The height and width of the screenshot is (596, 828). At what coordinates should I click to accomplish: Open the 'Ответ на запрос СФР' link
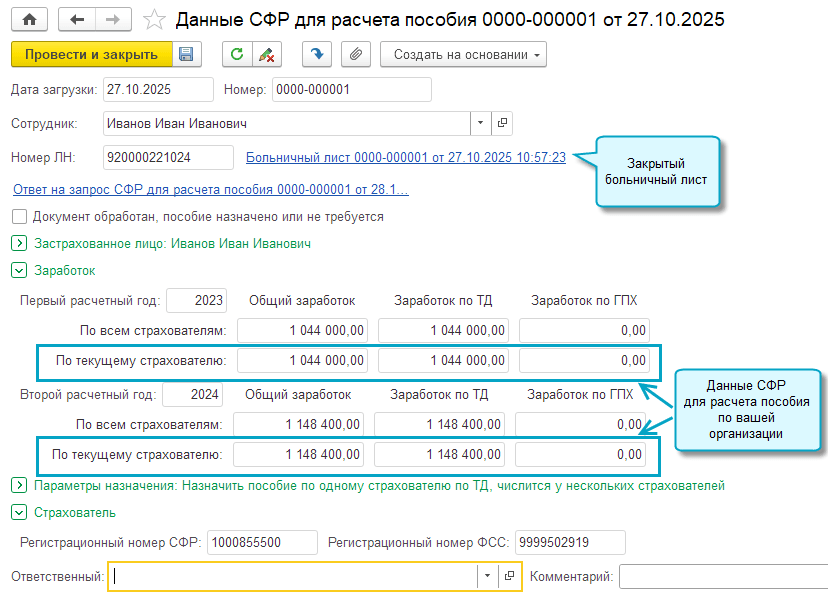210,189
